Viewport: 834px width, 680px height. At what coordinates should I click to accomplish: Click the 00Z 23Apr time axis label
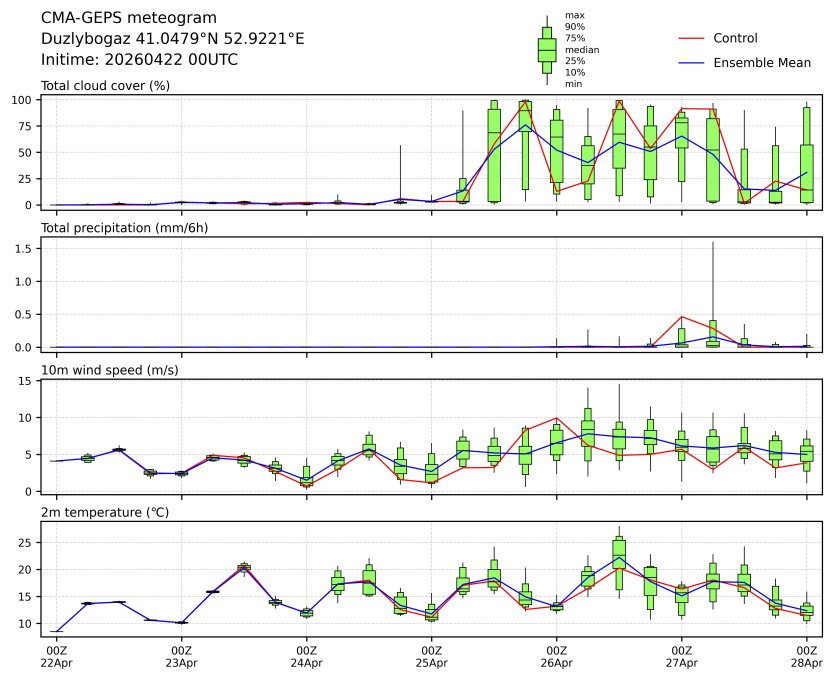(181, 657)
